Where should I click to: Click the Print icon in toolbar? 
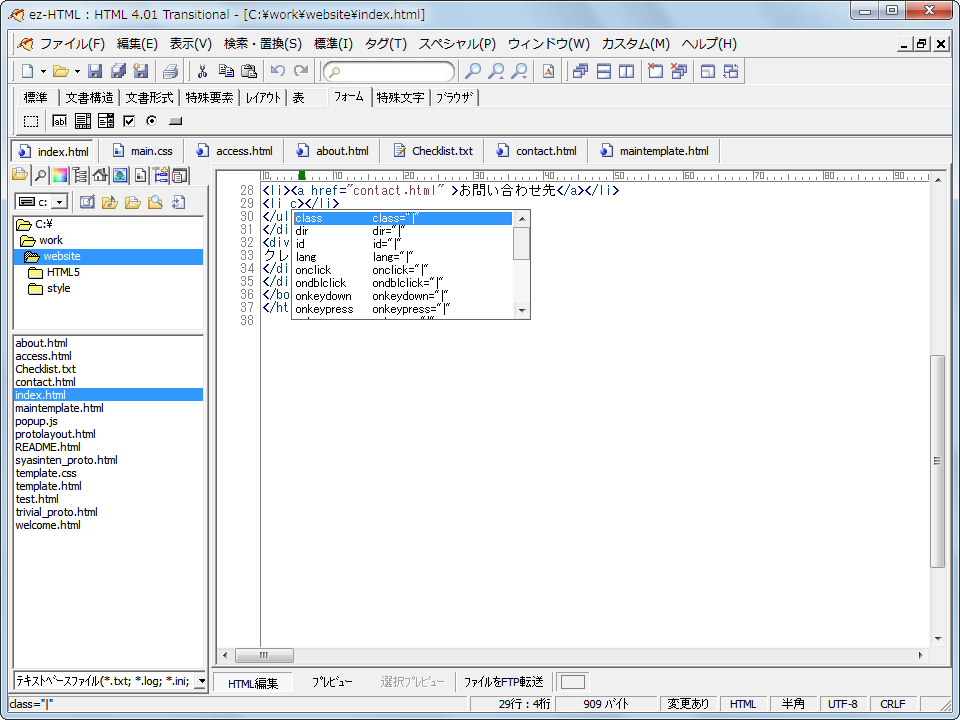point(170,71)
